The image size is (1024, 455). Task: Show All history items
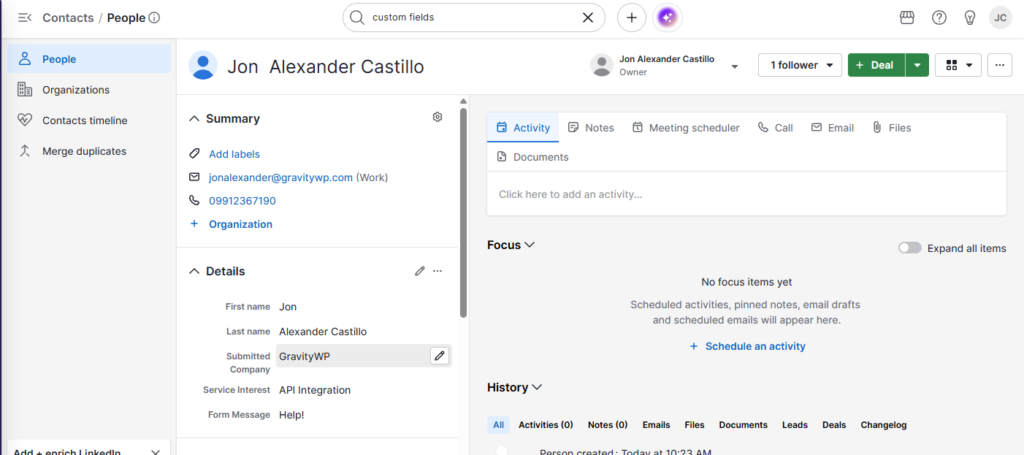[x=498, y=425]
